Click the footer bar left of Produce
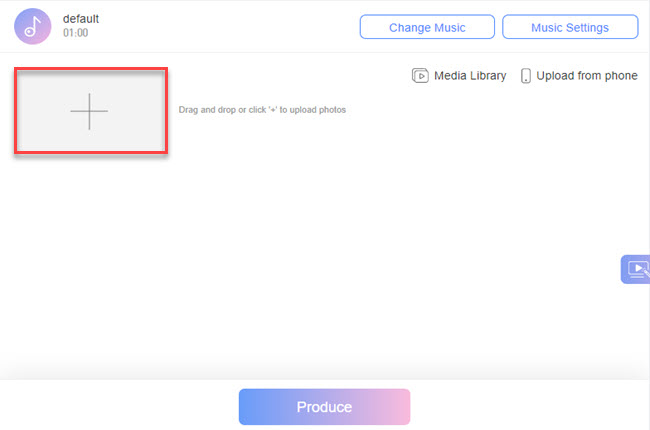 tap(120, 406)
